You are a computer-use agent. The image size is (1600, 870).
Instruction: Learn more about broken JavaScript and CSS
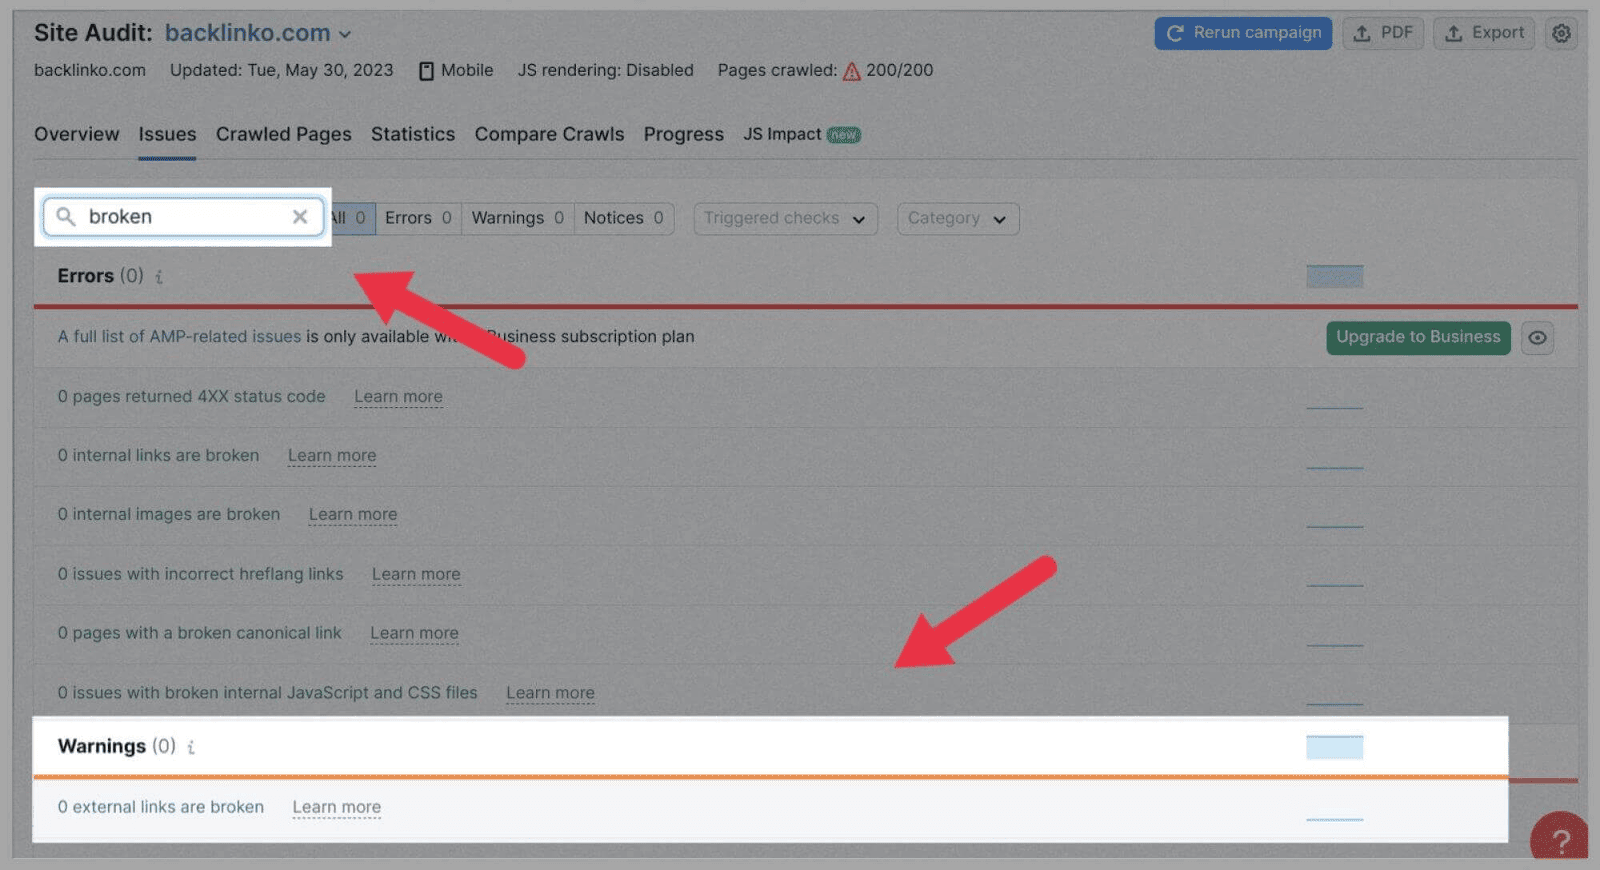550,694
